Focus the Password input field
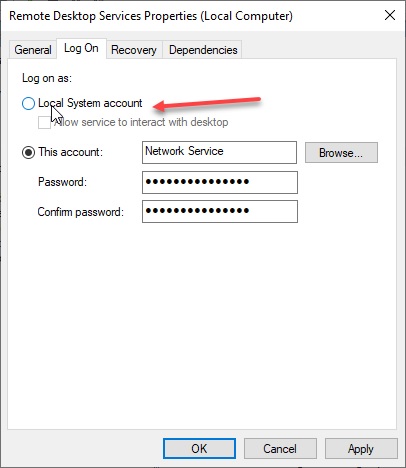The height and width of the screenshot is (468, 406). tap(220, 182)
